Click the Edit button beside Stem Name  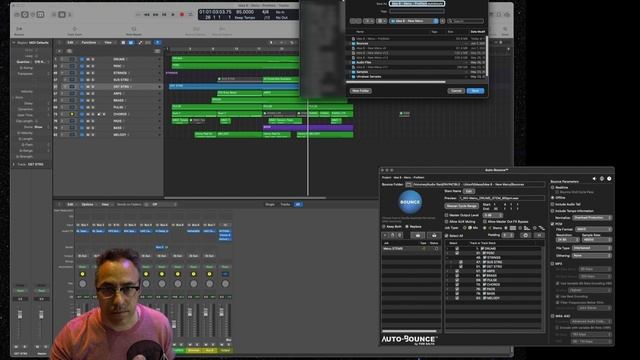[x=469, y=191]
